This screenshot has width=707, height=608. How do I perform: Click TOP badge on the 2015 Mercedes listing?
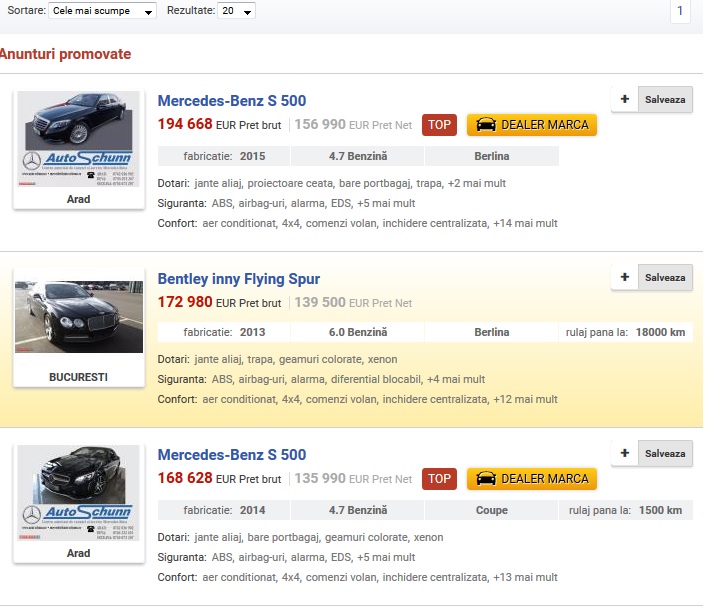point(439,125)
